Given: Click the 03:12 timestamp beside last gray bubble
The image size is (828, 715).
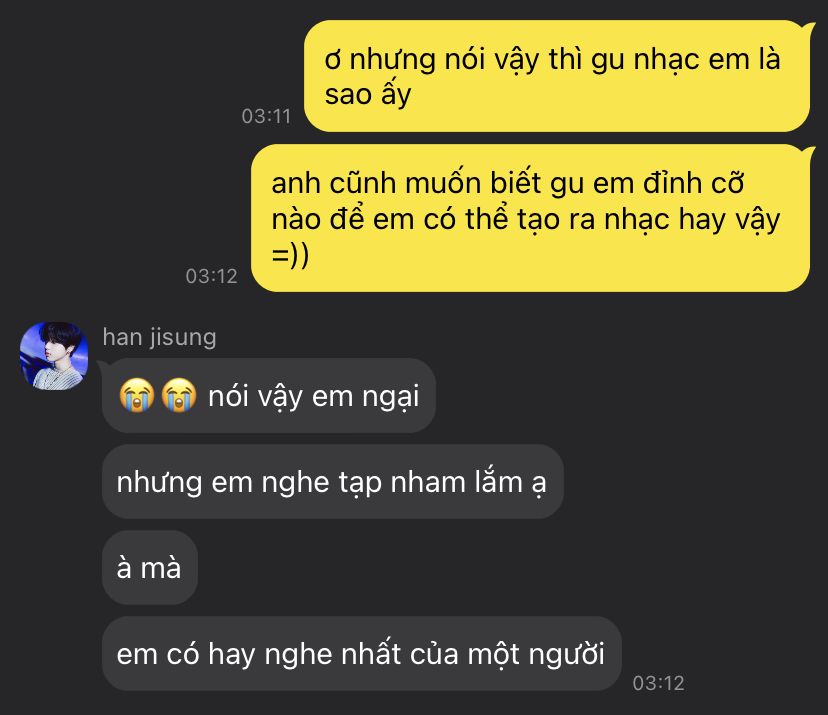Looking at the screenshot, I should click(x=658, y=683).
